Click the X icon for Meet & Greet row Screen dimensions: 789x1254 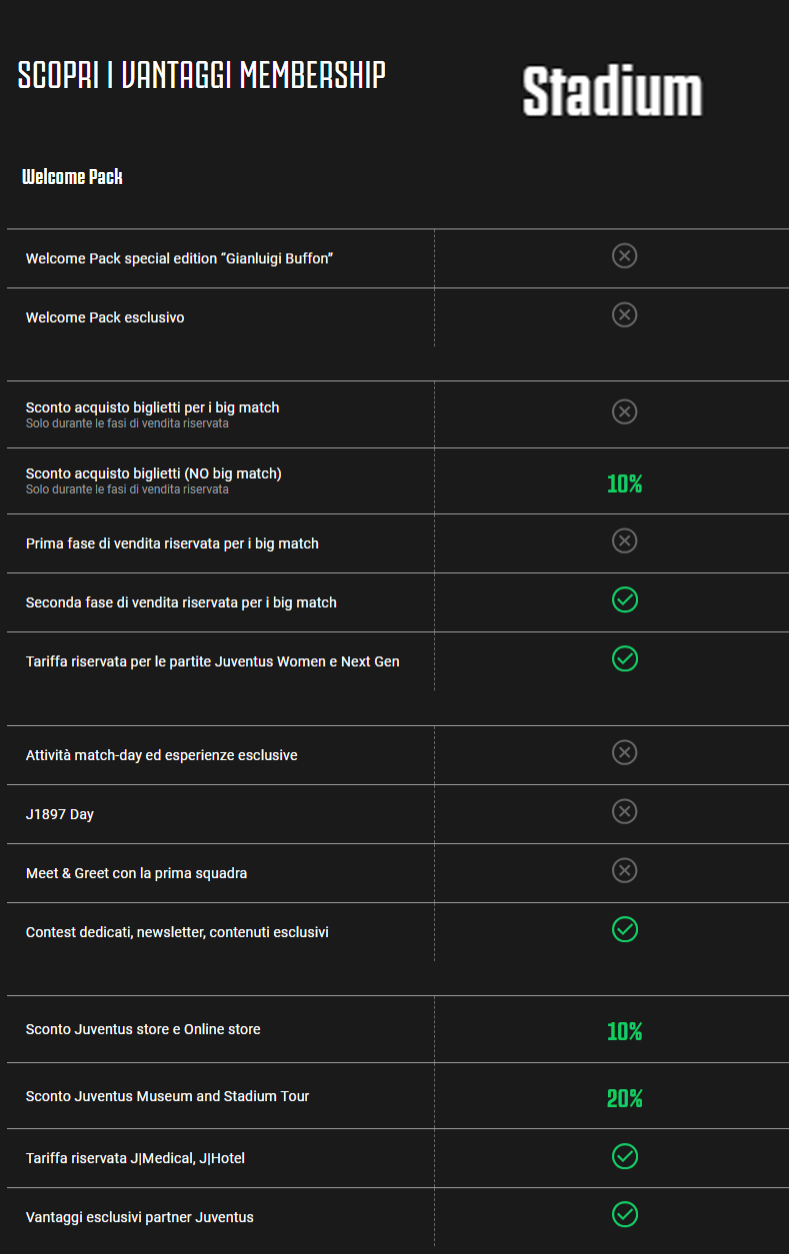625,871
